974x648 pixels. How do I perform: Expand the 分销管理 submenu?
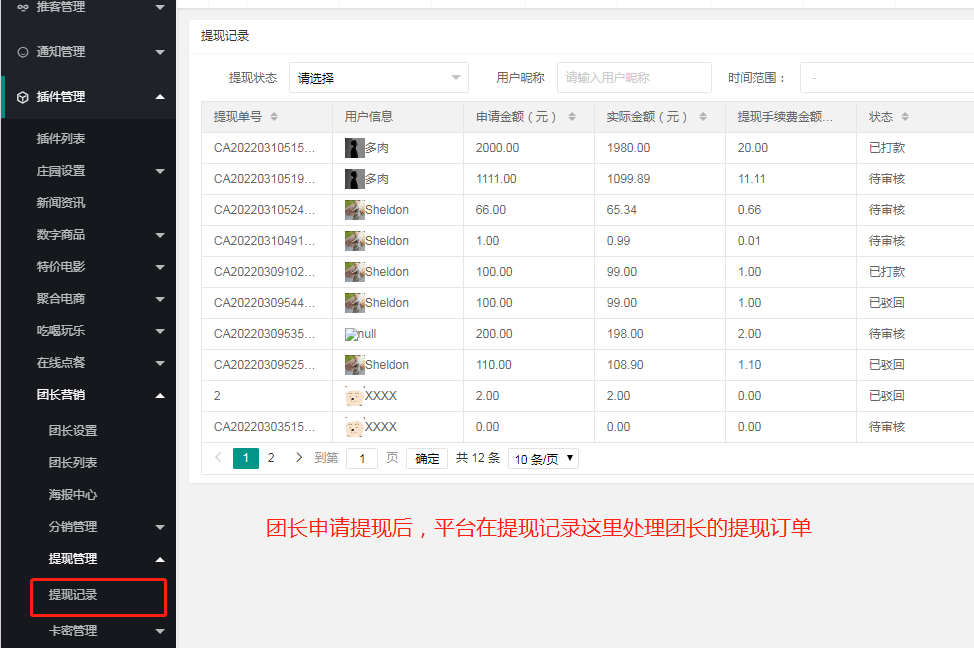160,527
